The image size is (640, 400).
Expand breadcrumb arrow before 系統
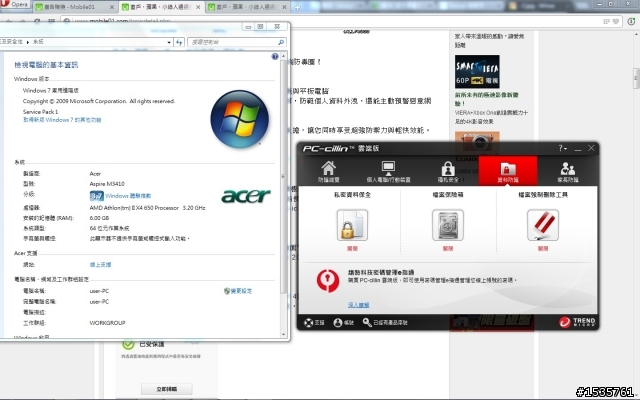(28, 42)
